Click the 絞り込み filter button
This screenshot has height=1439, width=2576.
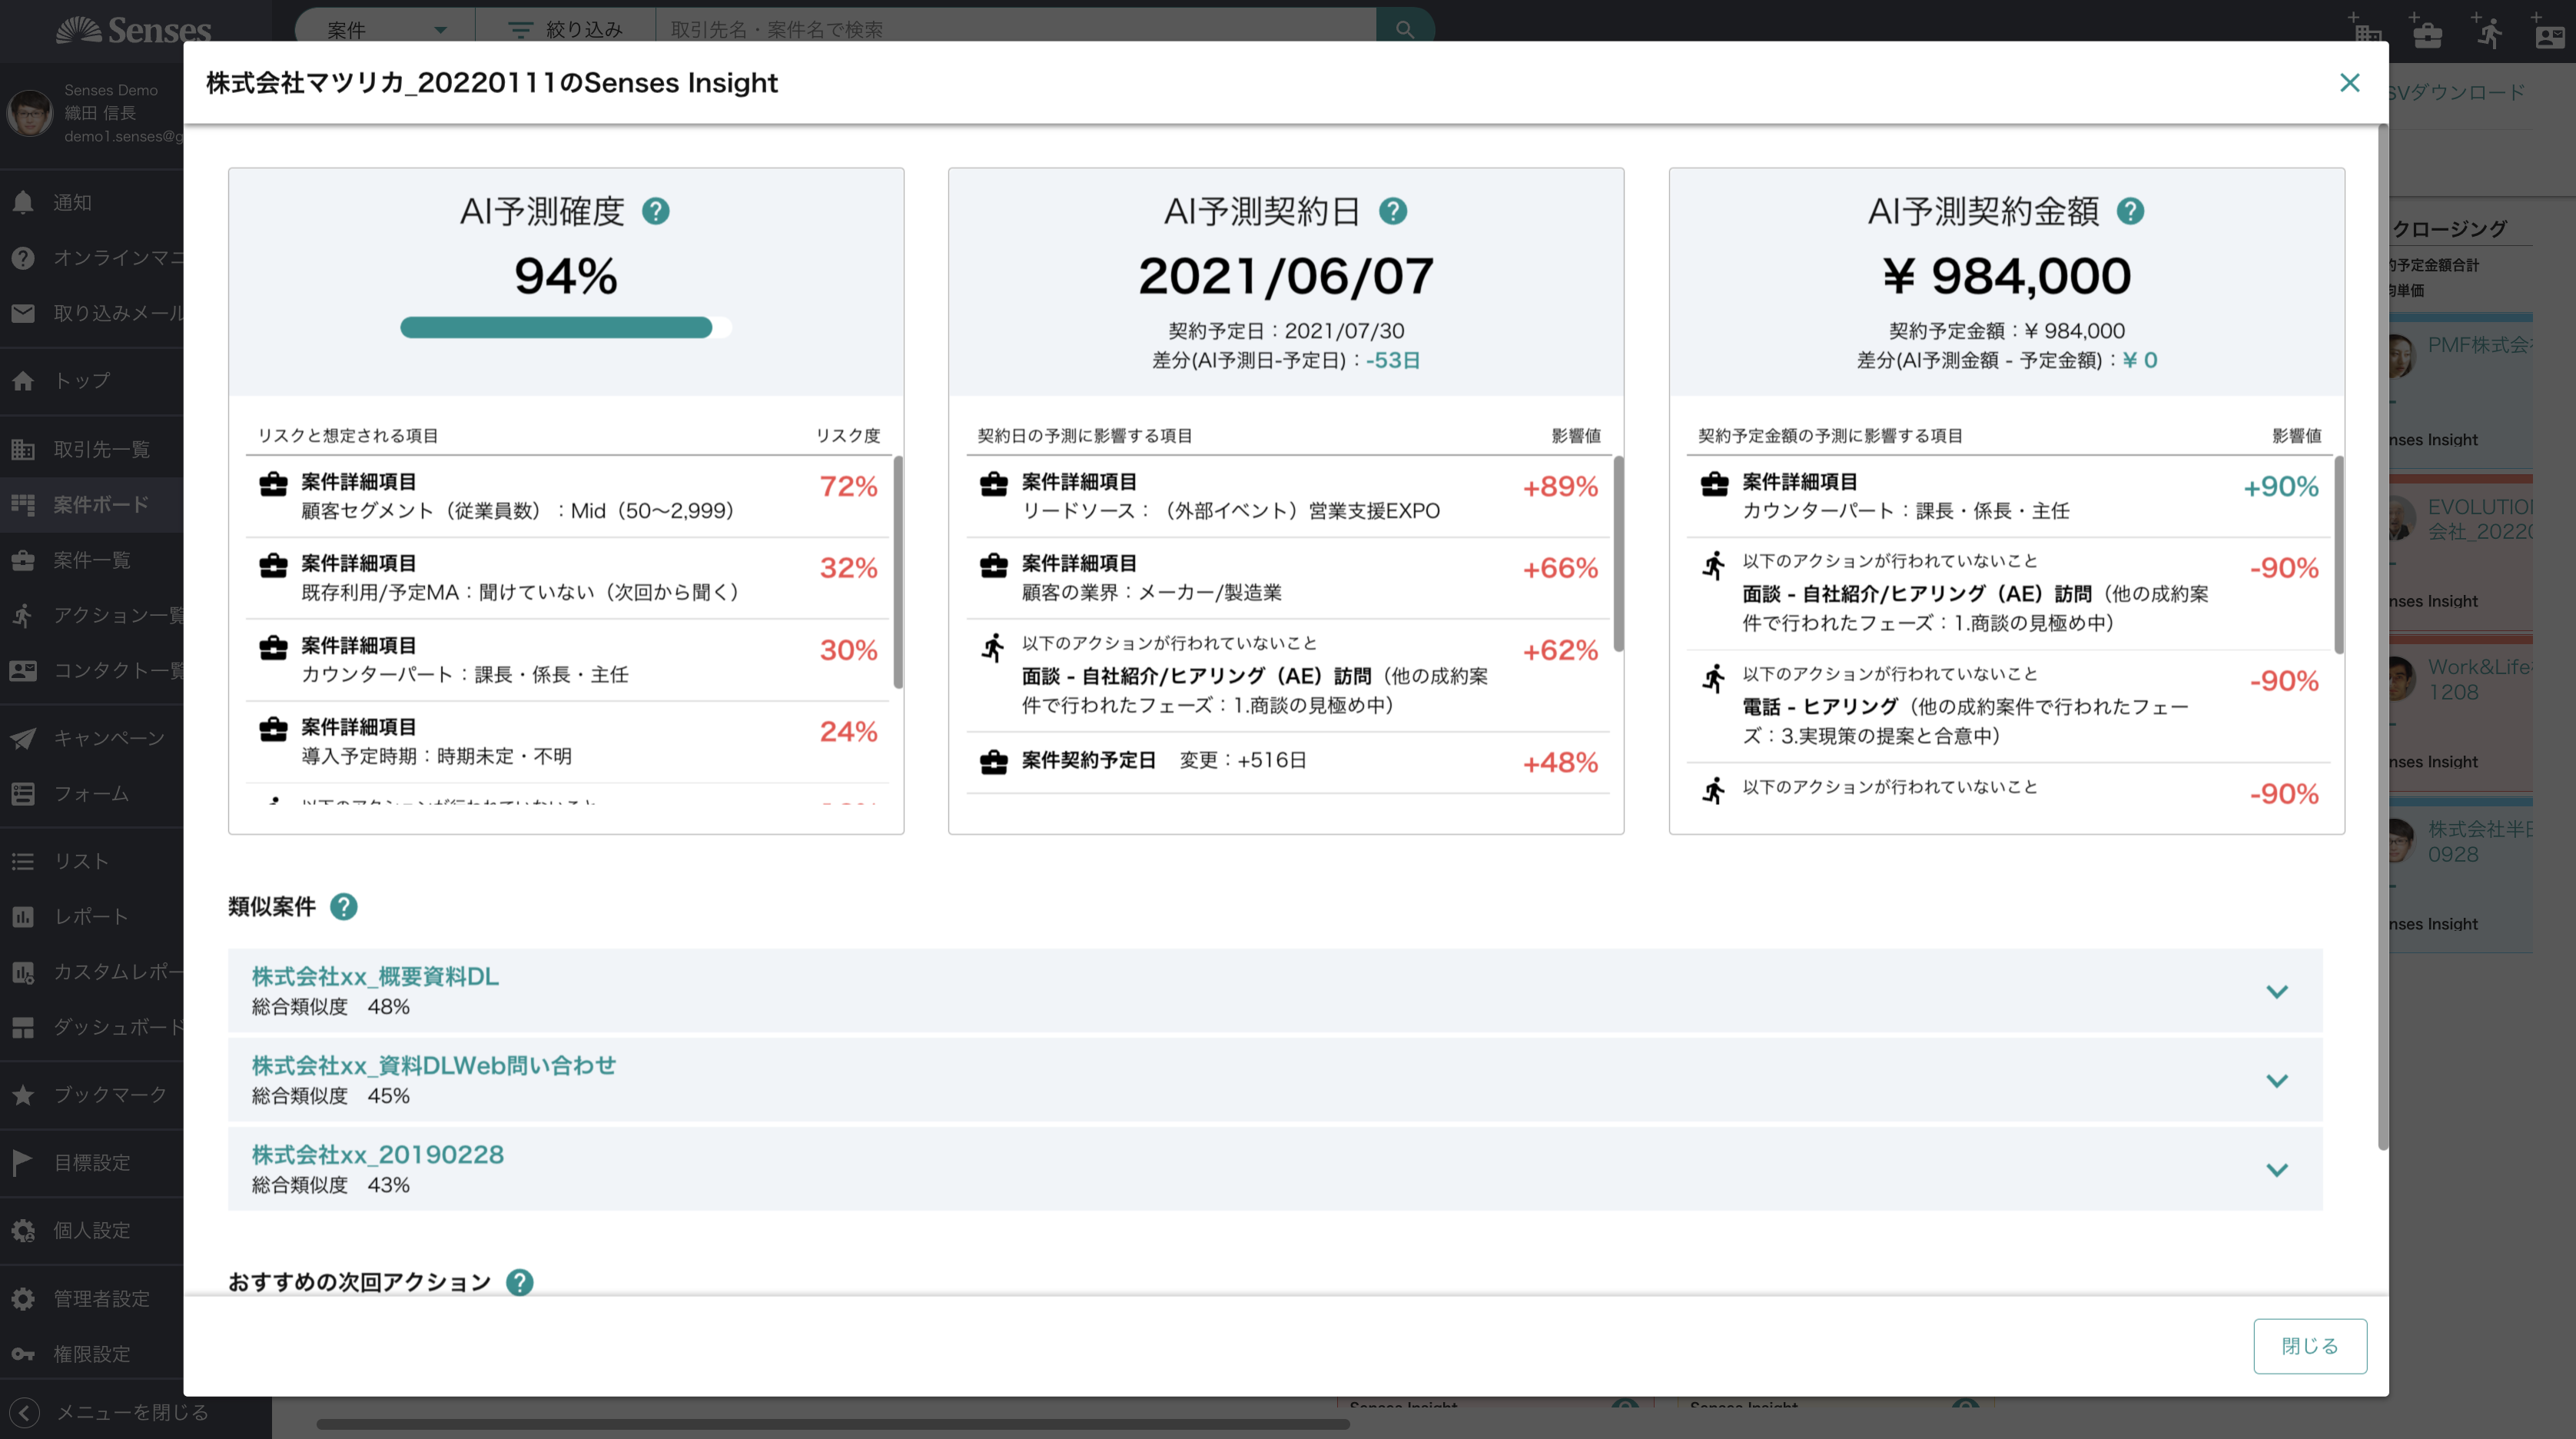point(565,29)
